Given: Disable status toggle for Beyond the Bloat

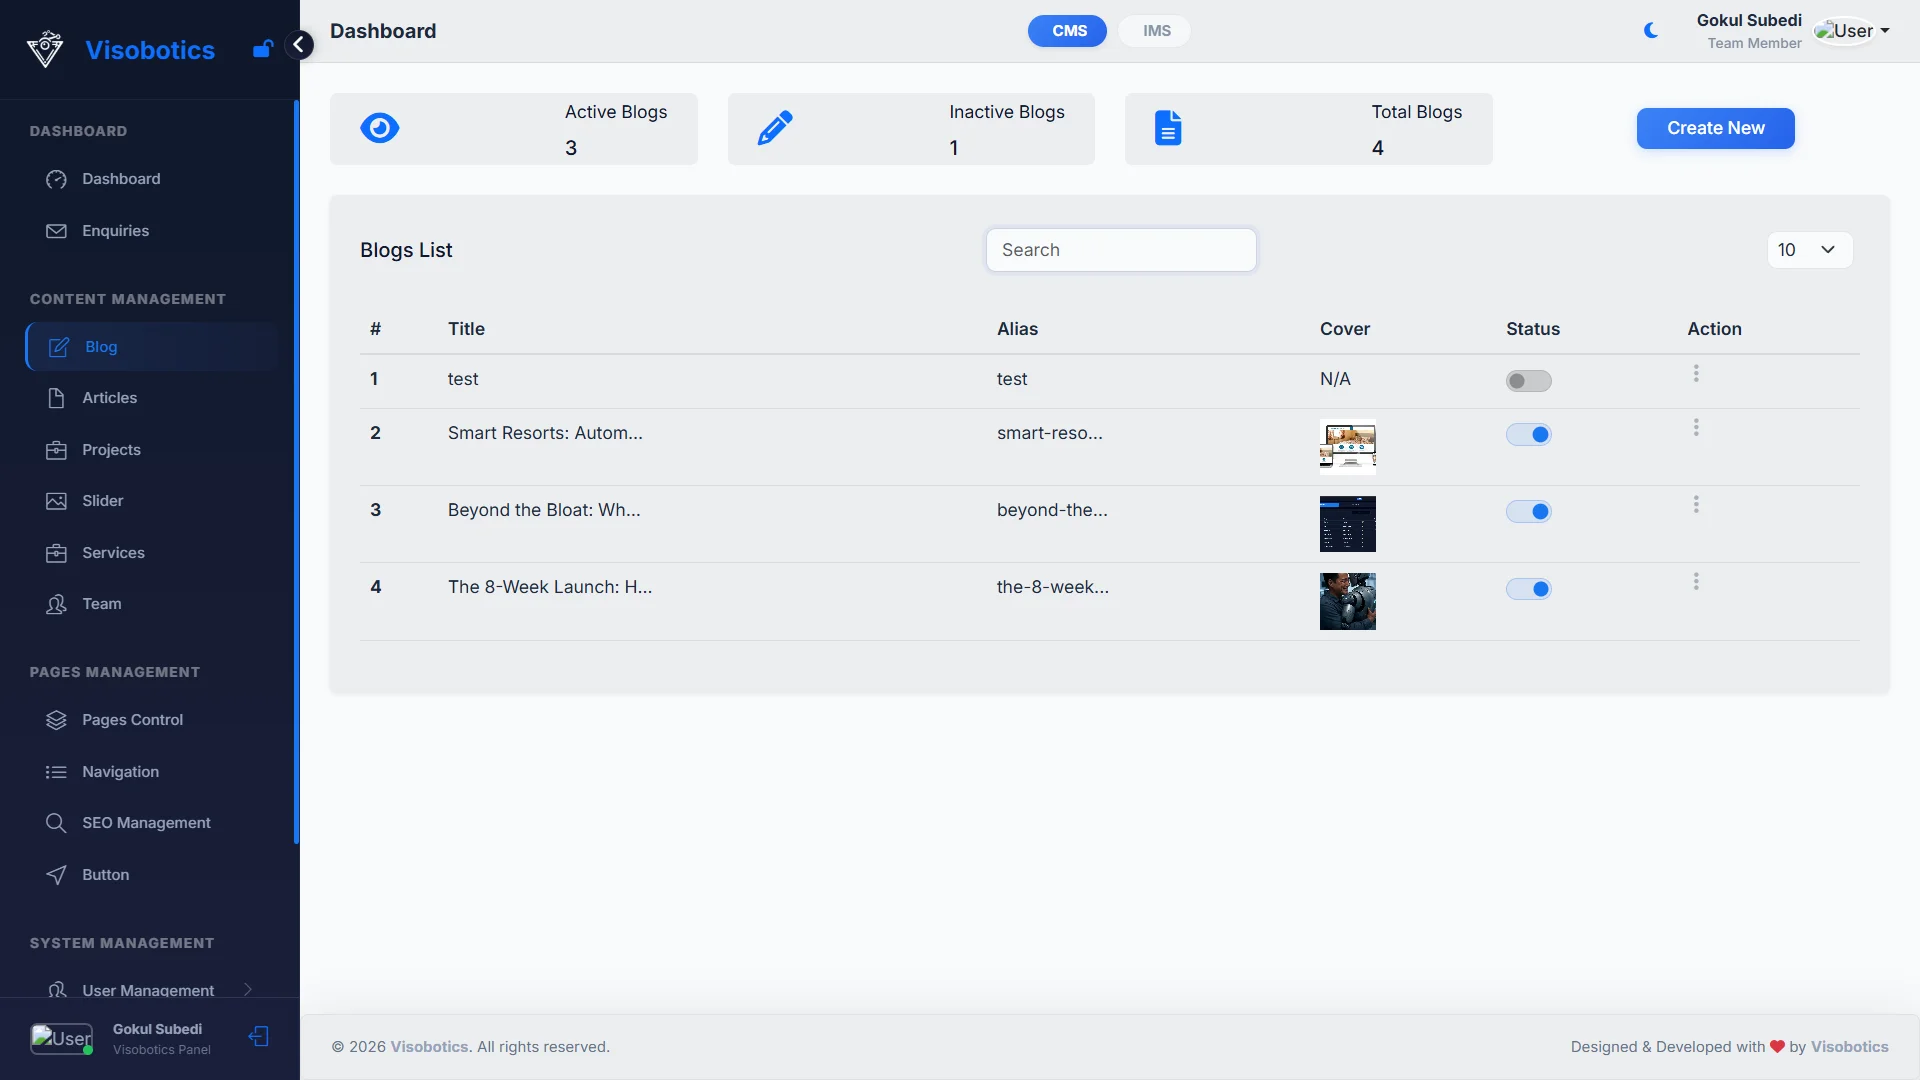Looking at the screenshot, I should (x=1528, y=512).
